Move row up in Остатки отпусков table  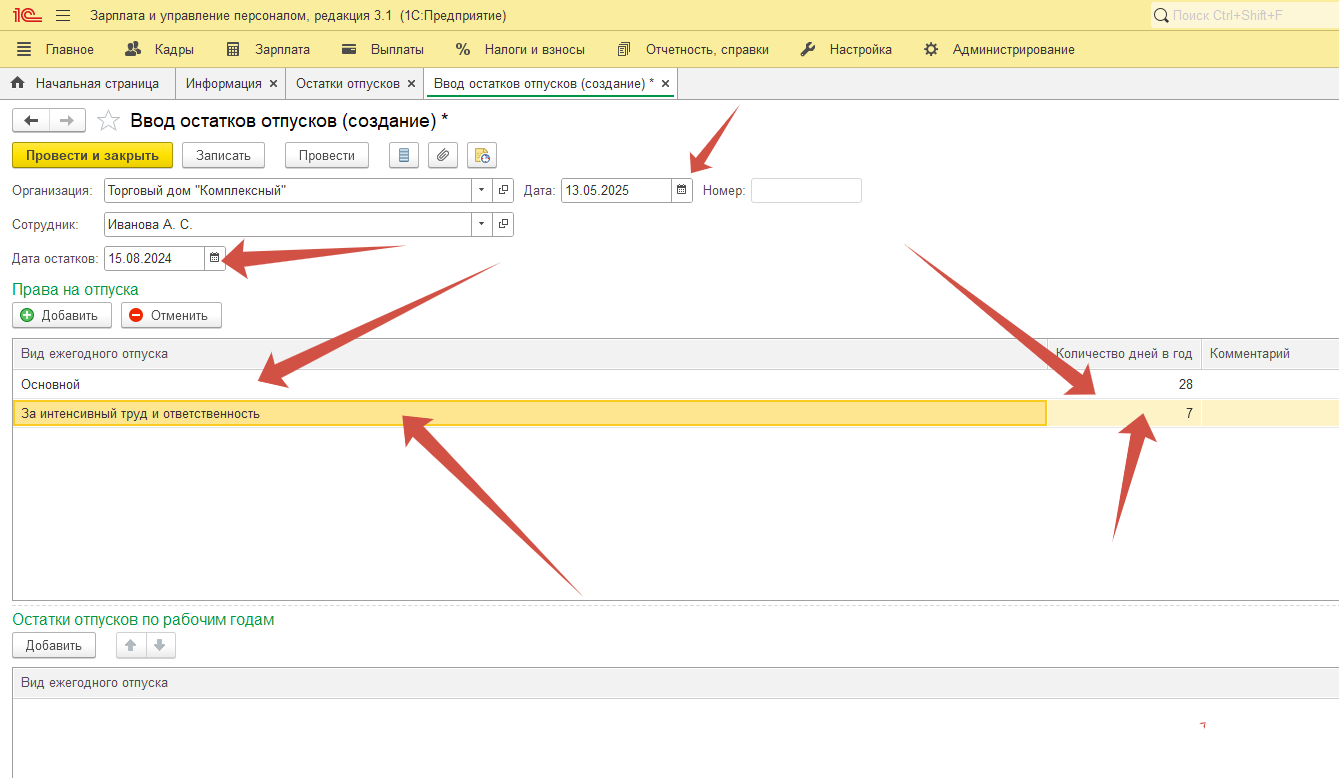131,646
